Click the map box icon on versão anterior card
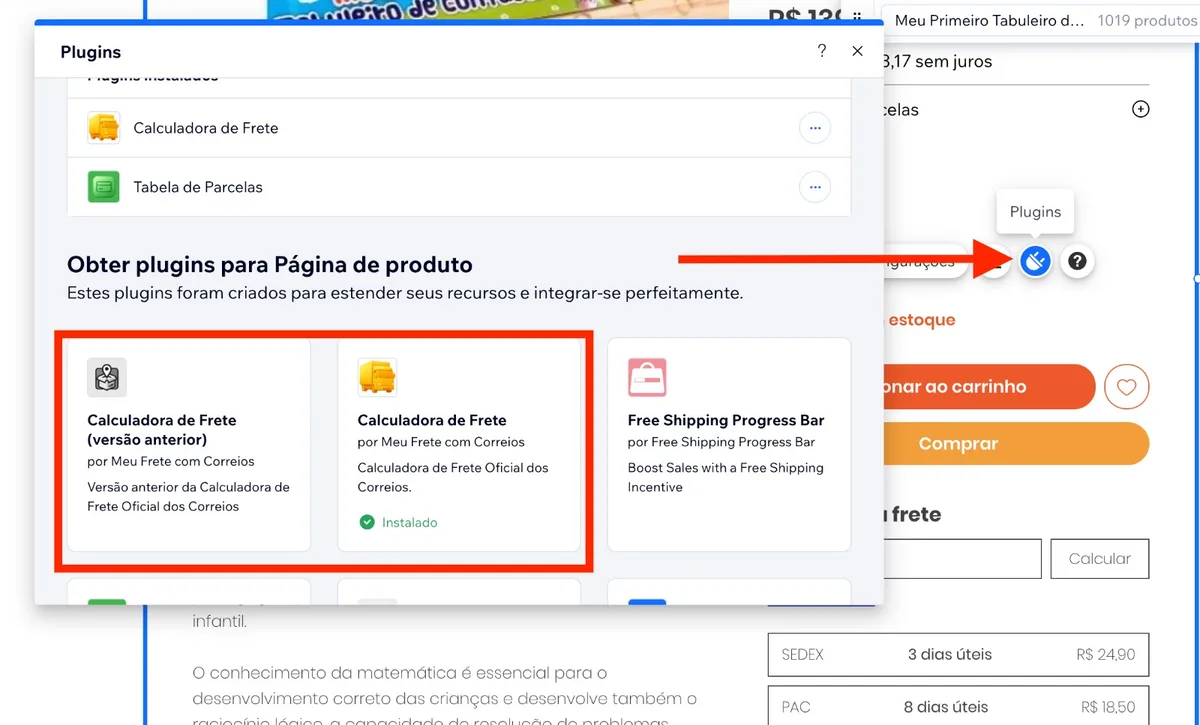Screen dimensions: 1200x725 click(x=107, y=378)
